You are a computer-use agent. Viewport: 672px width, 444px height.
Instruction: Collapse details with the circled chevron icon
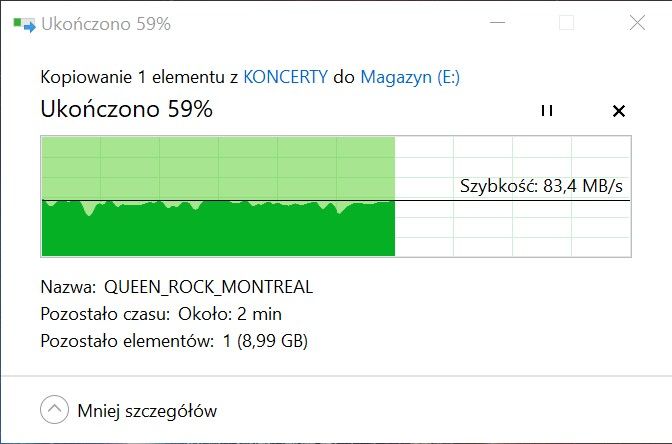(x=55, y=410)
